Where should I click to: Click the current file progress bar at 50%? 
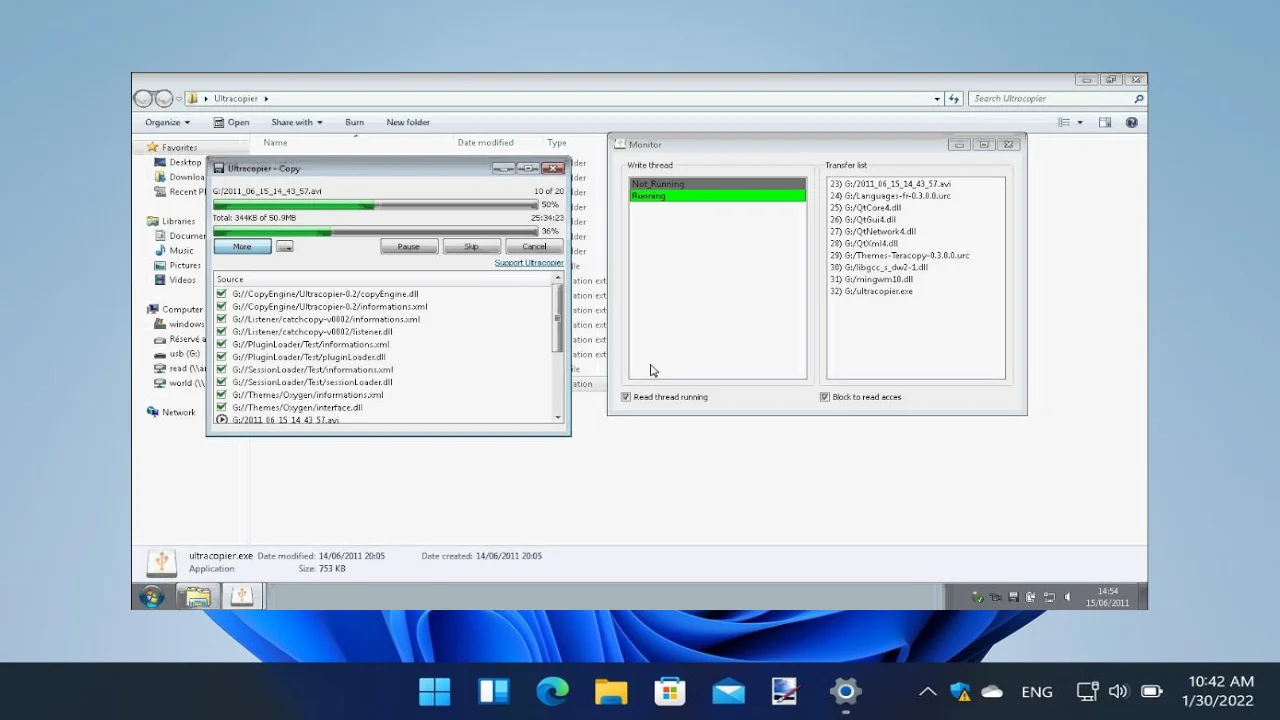tap(375, 204)
